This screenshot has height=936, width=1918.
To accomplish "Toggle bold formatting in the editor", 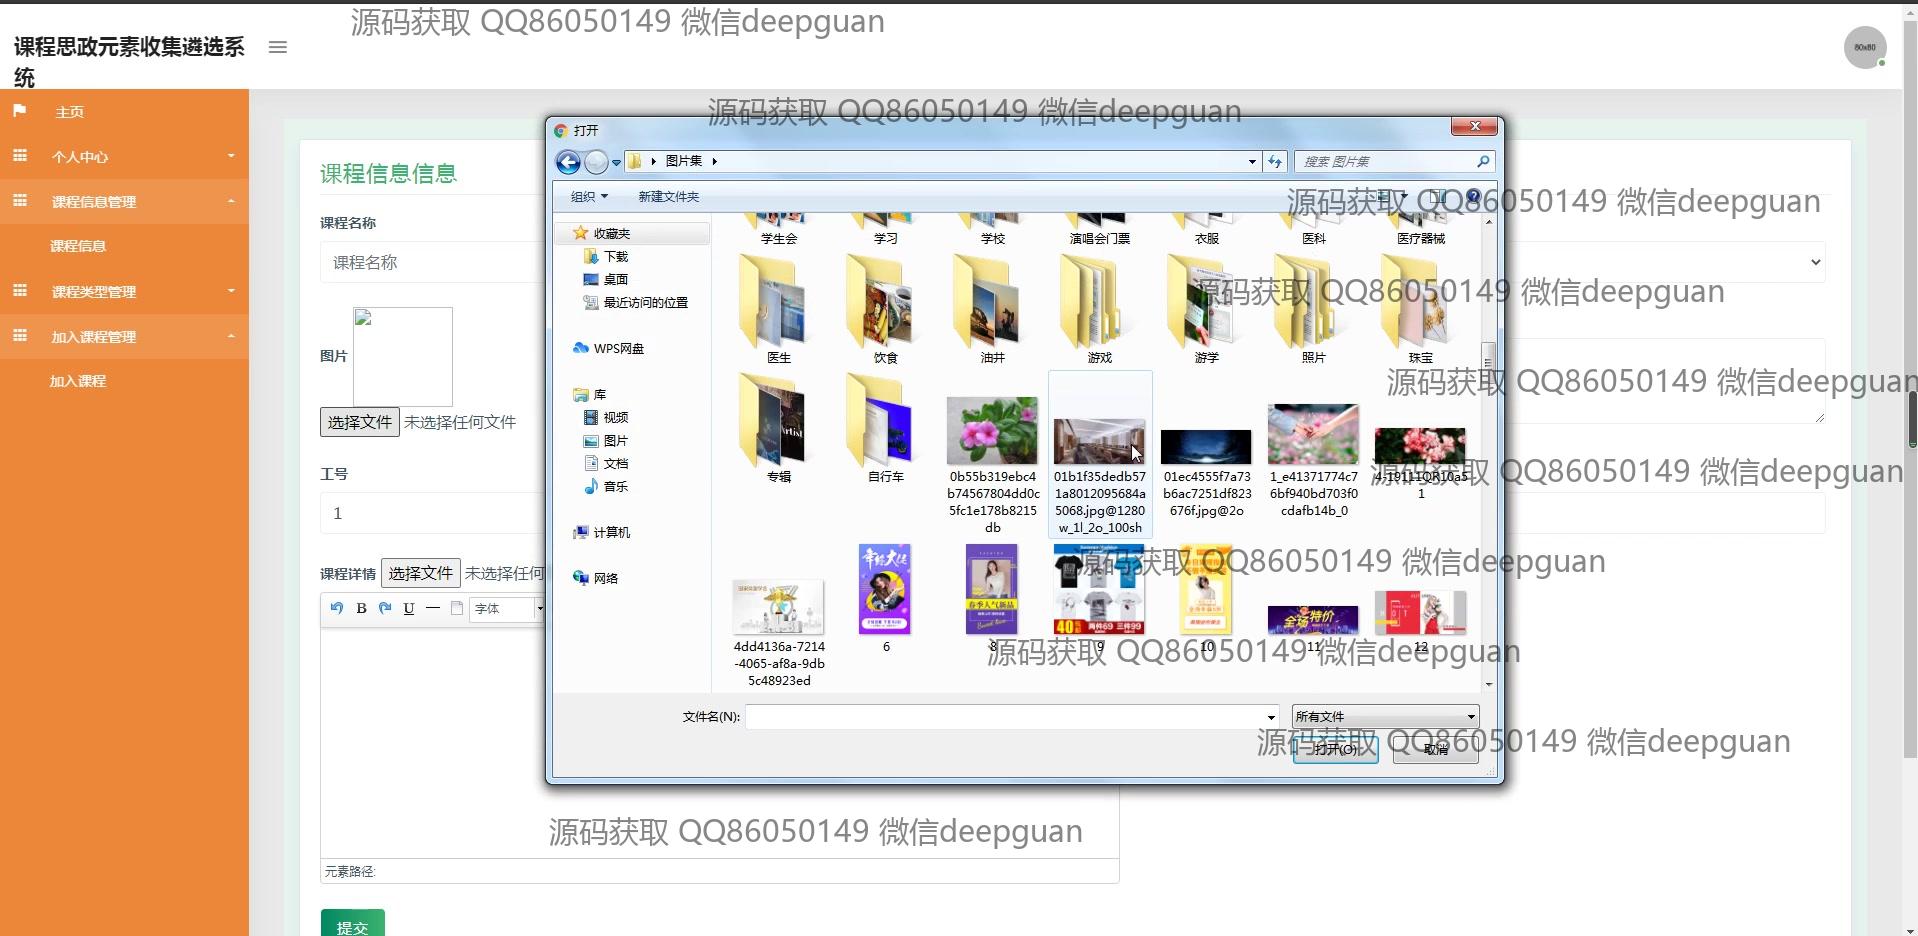I will (x=361, y=608).
